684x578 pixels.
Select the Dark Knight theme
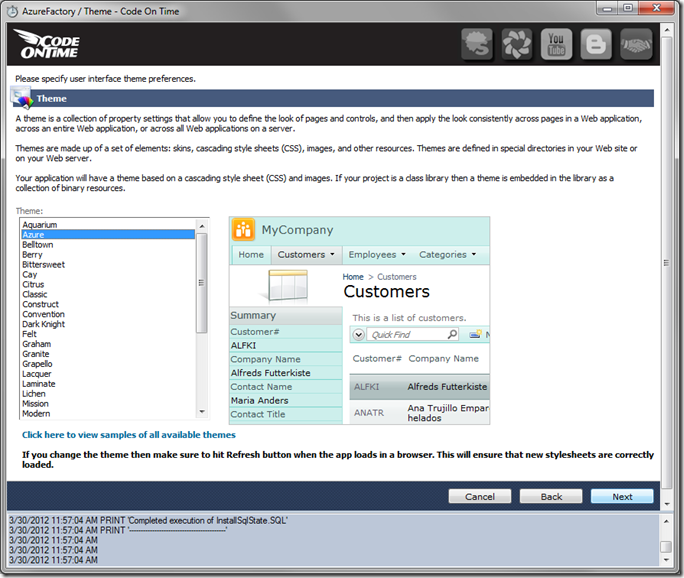(108, 324)
